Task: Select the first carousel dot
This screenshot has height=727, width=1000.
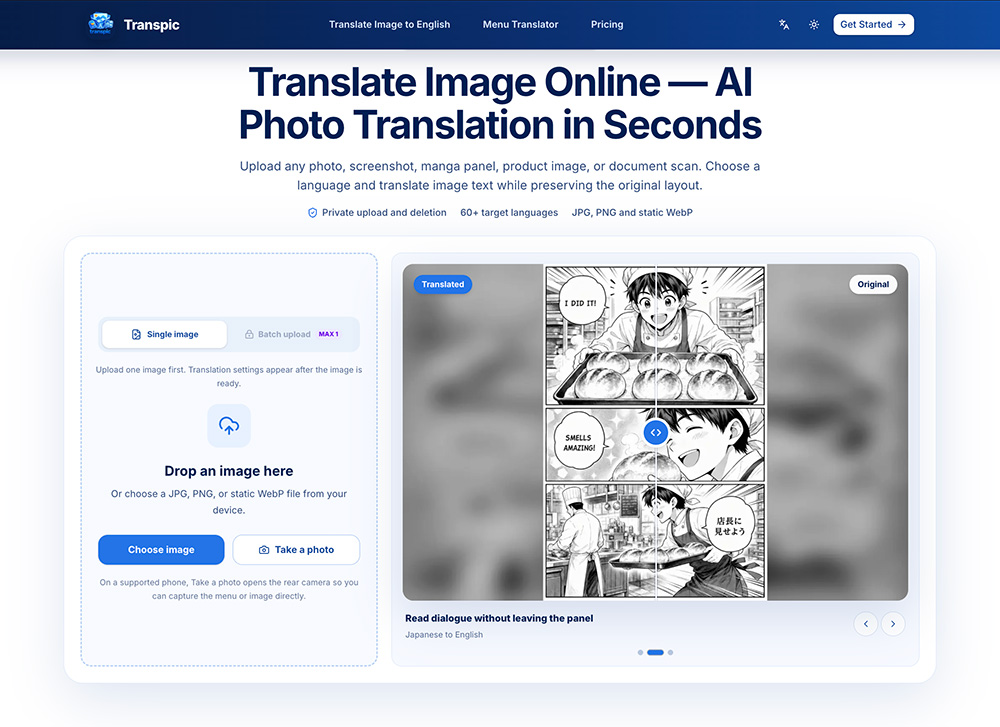Action: point(640,652)
